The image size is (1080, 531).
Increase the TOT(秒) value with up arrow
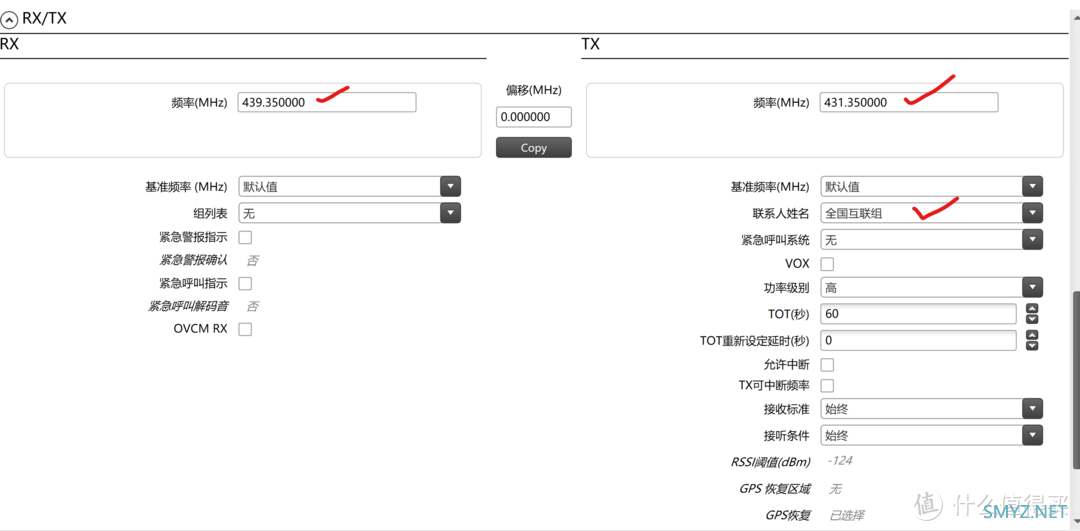pyautogui.click(x=1032, y=309)
